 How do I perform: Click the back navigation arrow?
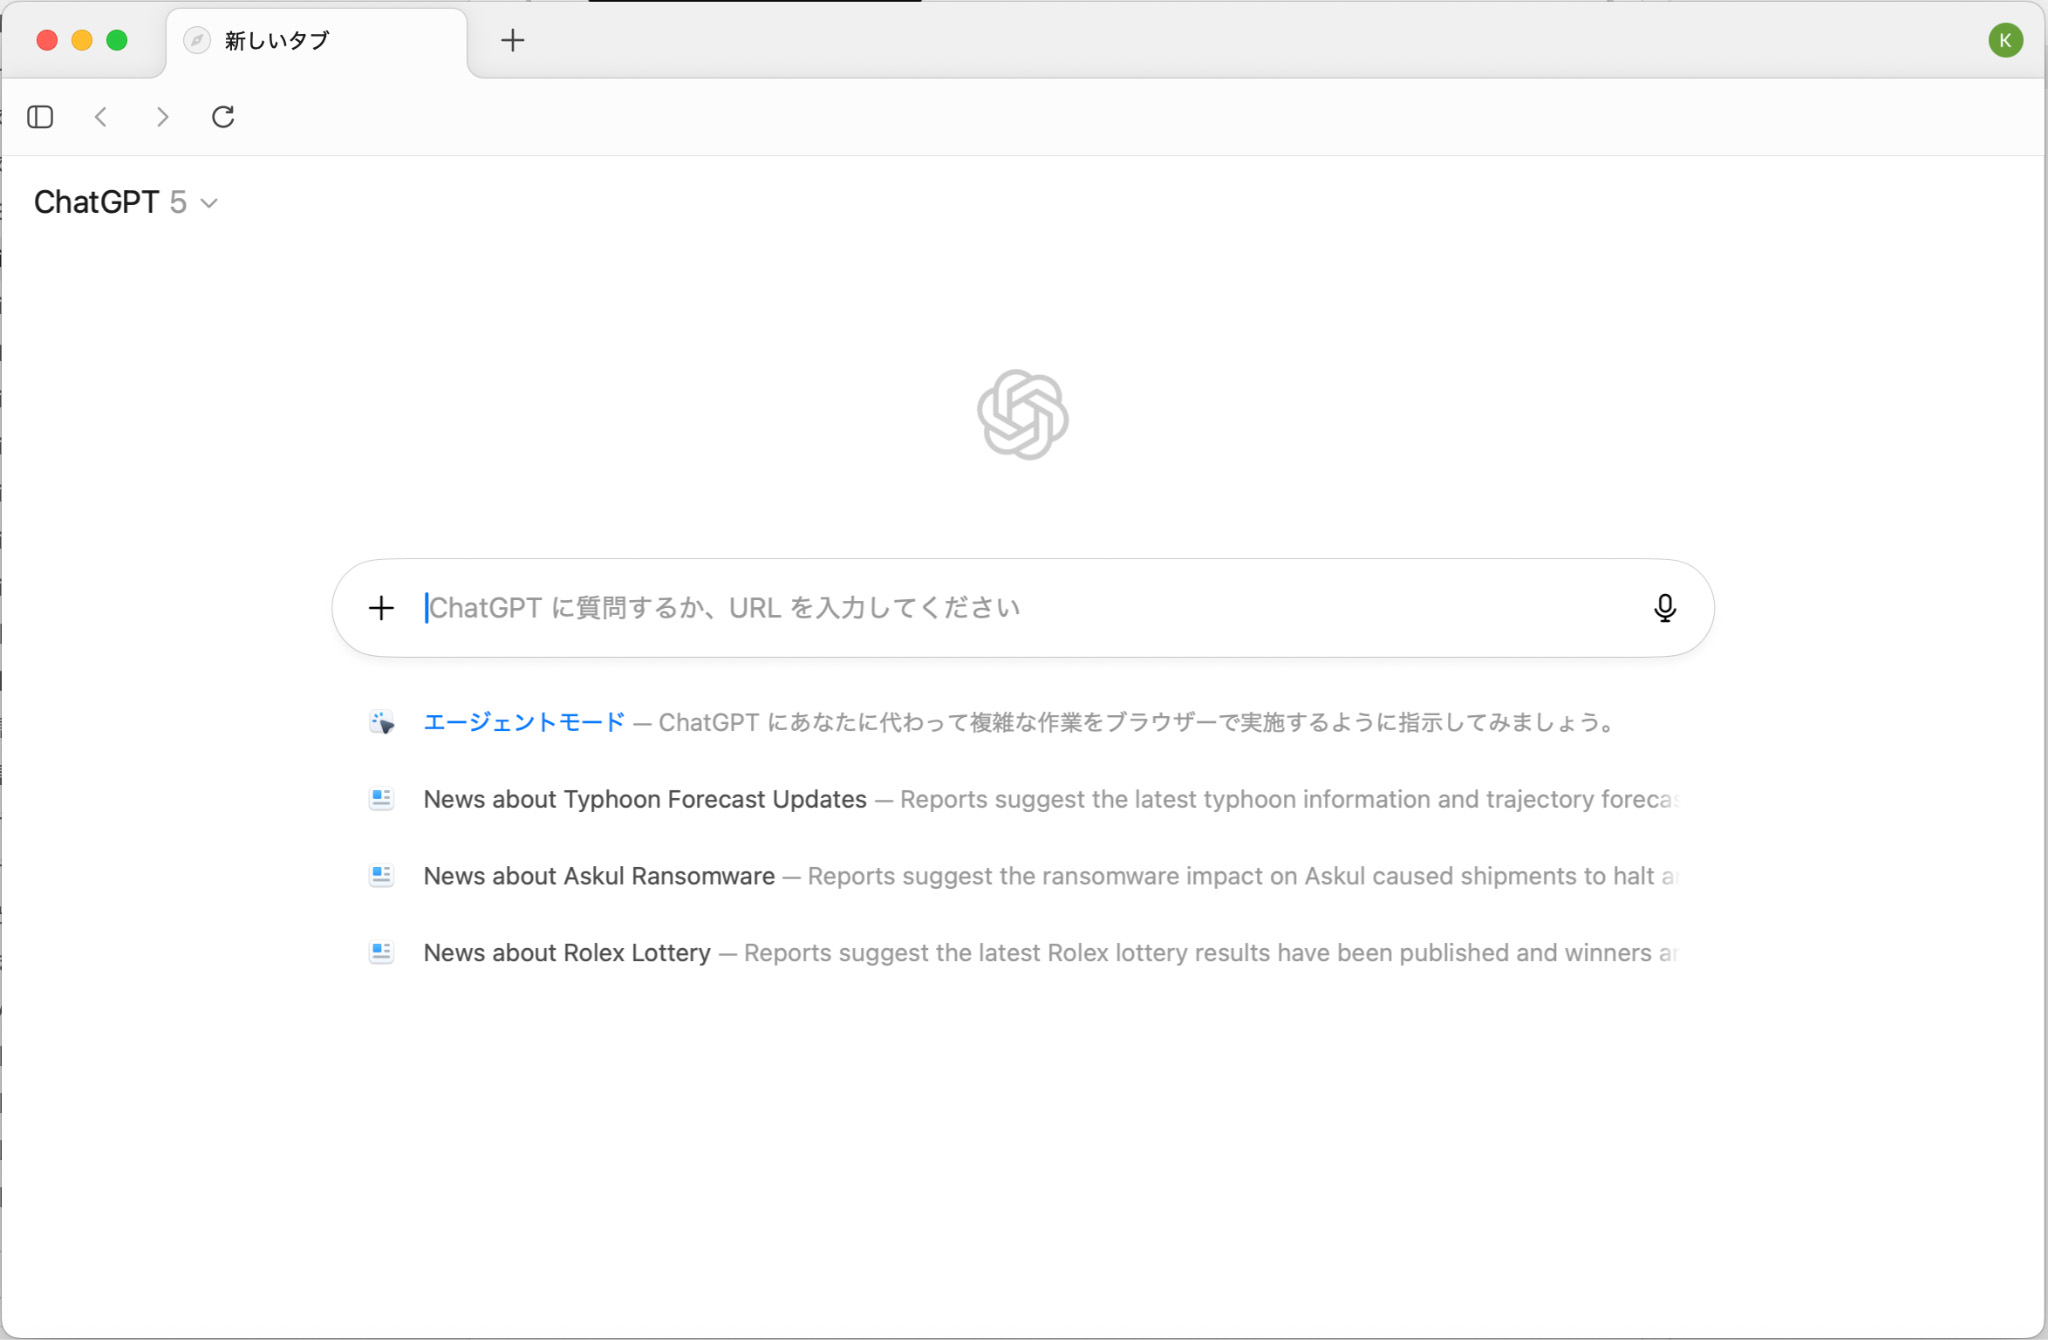point(101,117)
